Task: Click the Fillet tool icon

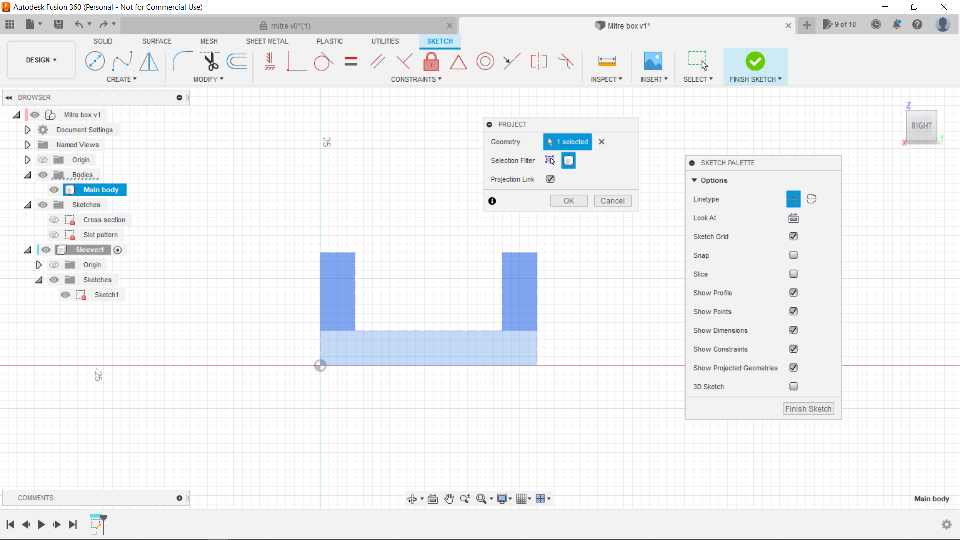Action: pyautogui.click(x=183, y=61)
